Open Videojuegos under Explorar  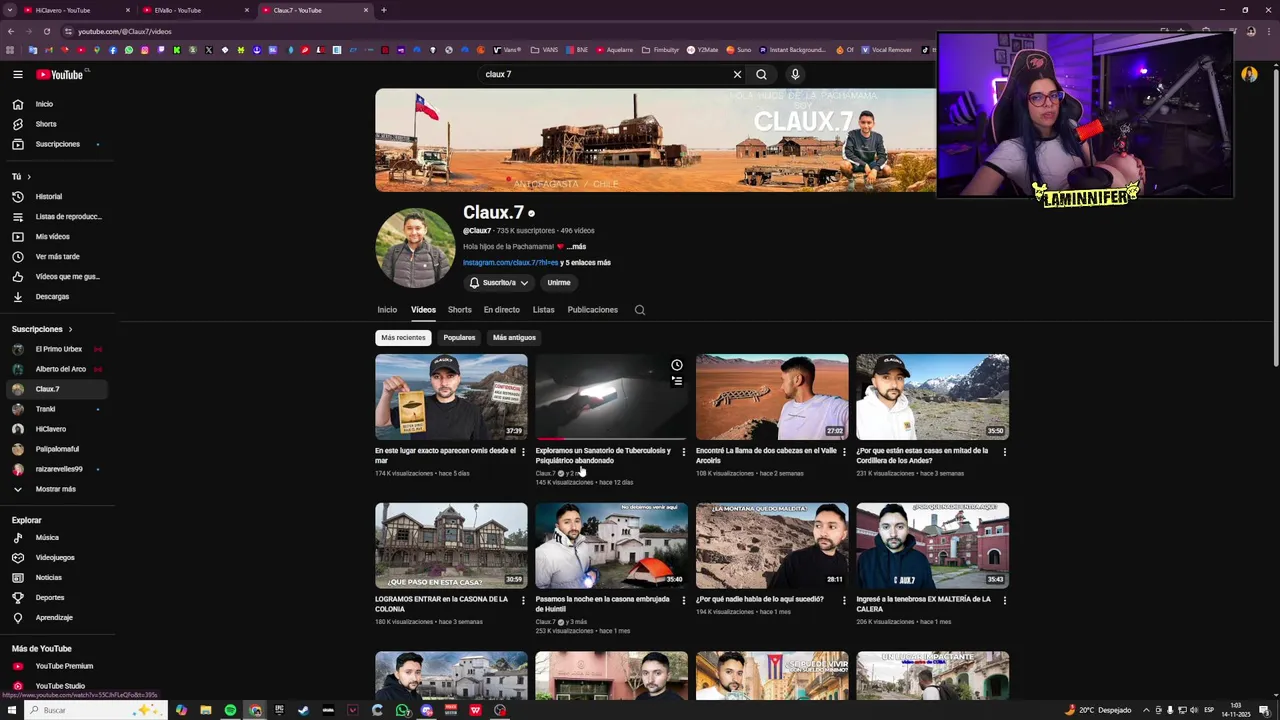[56, 558]
